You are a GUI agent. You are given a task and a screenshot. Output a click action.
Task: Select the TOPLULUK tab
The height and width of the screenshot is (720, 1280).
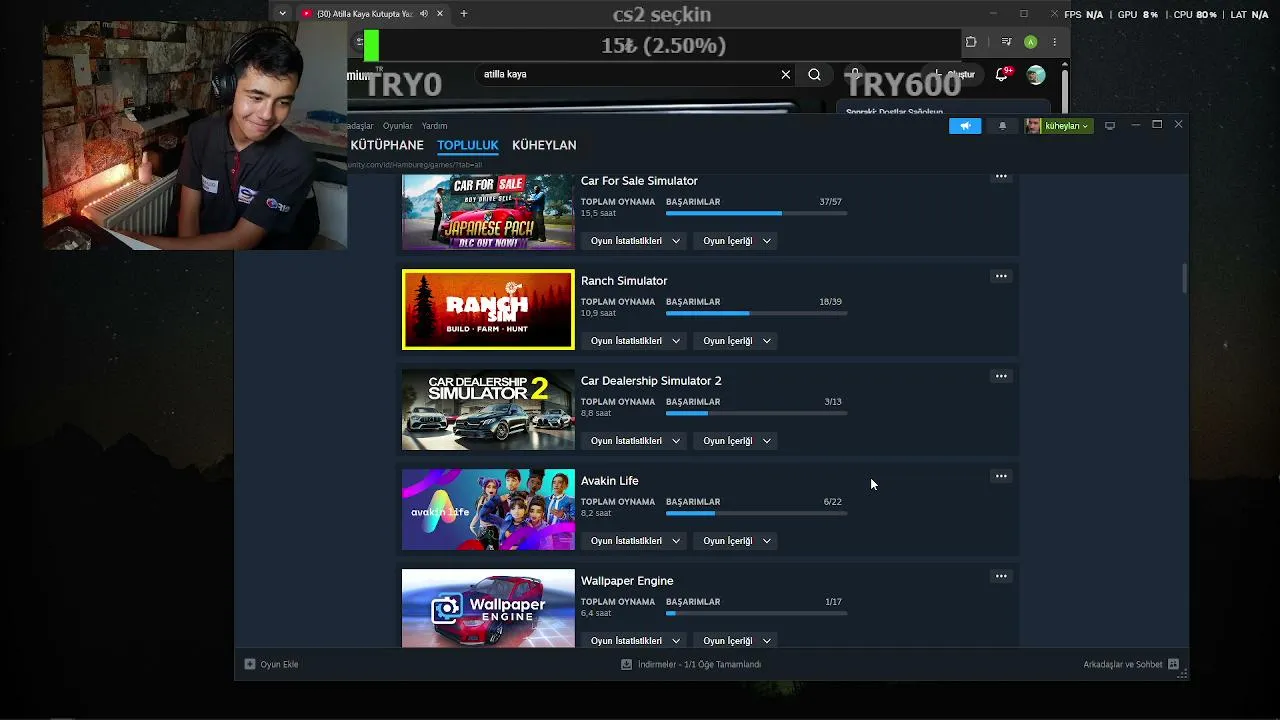tap(467, 145)
